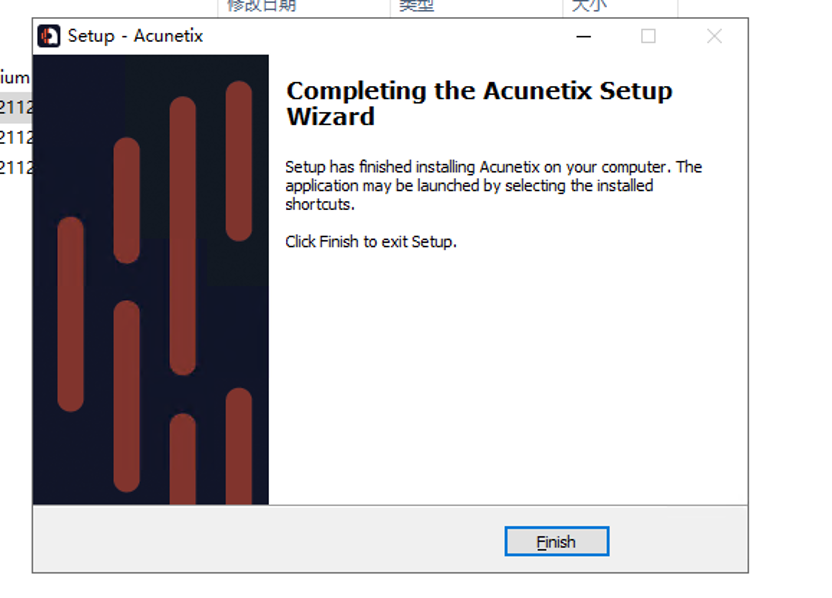Sort by 类型 column header

click(417, 5)
